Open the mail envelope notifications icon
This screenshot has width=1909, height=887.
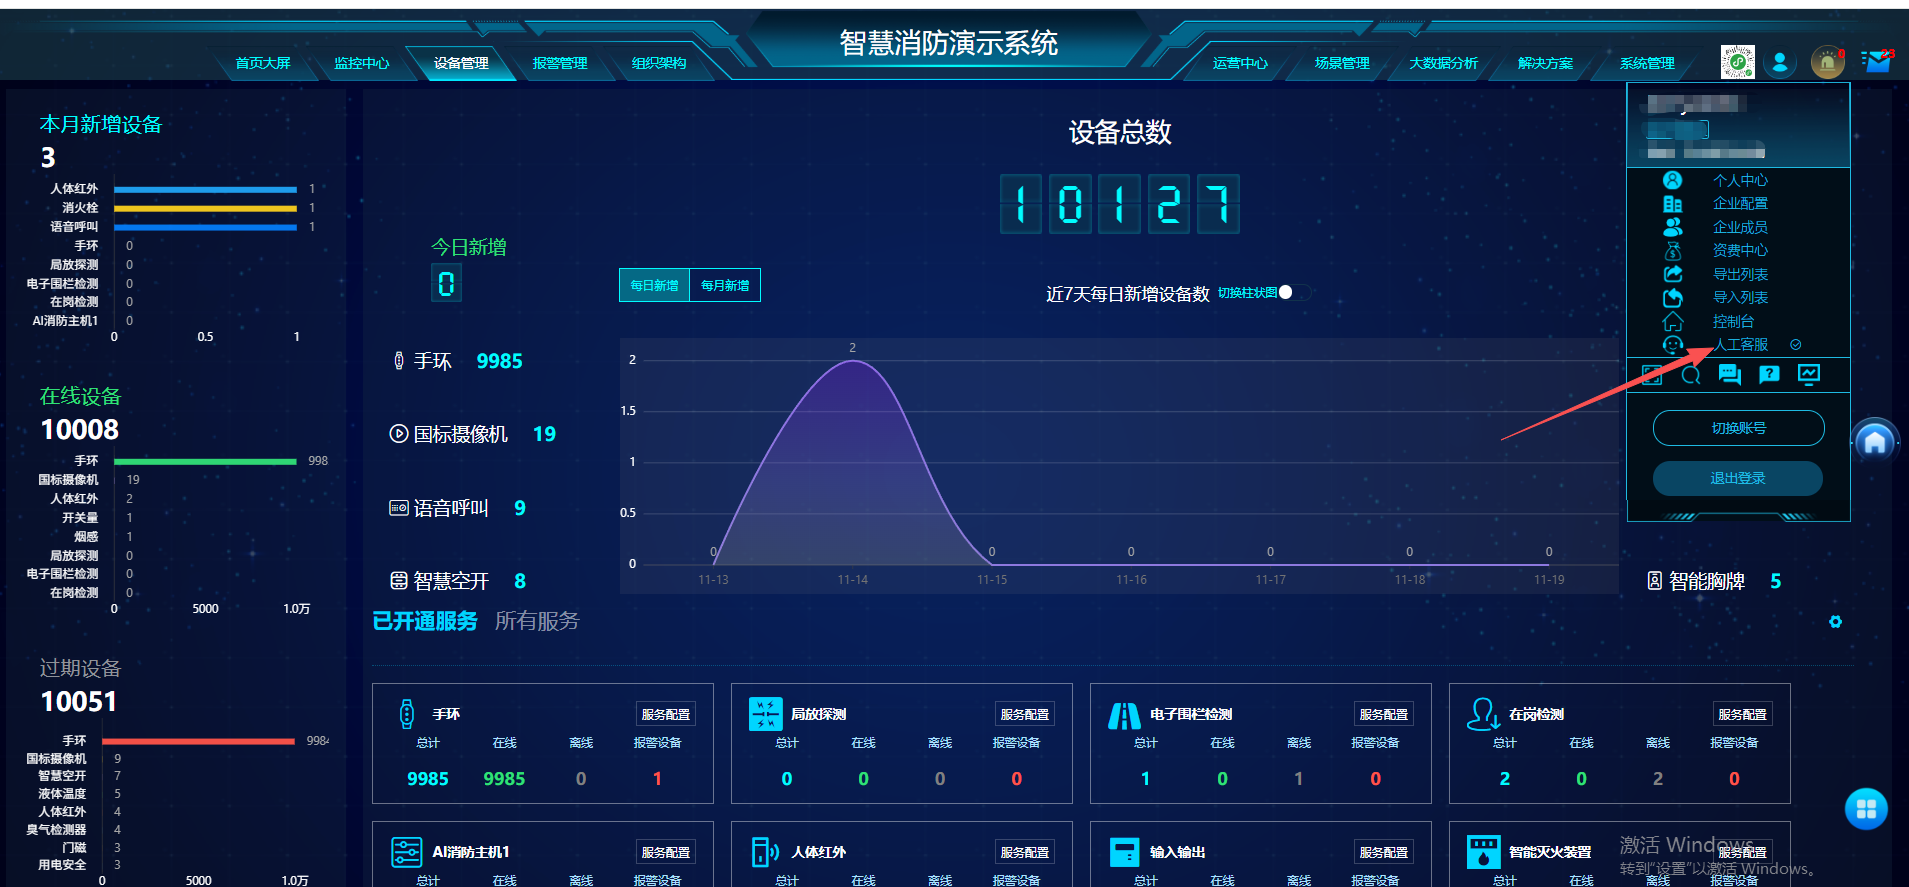coord(1877,62)
